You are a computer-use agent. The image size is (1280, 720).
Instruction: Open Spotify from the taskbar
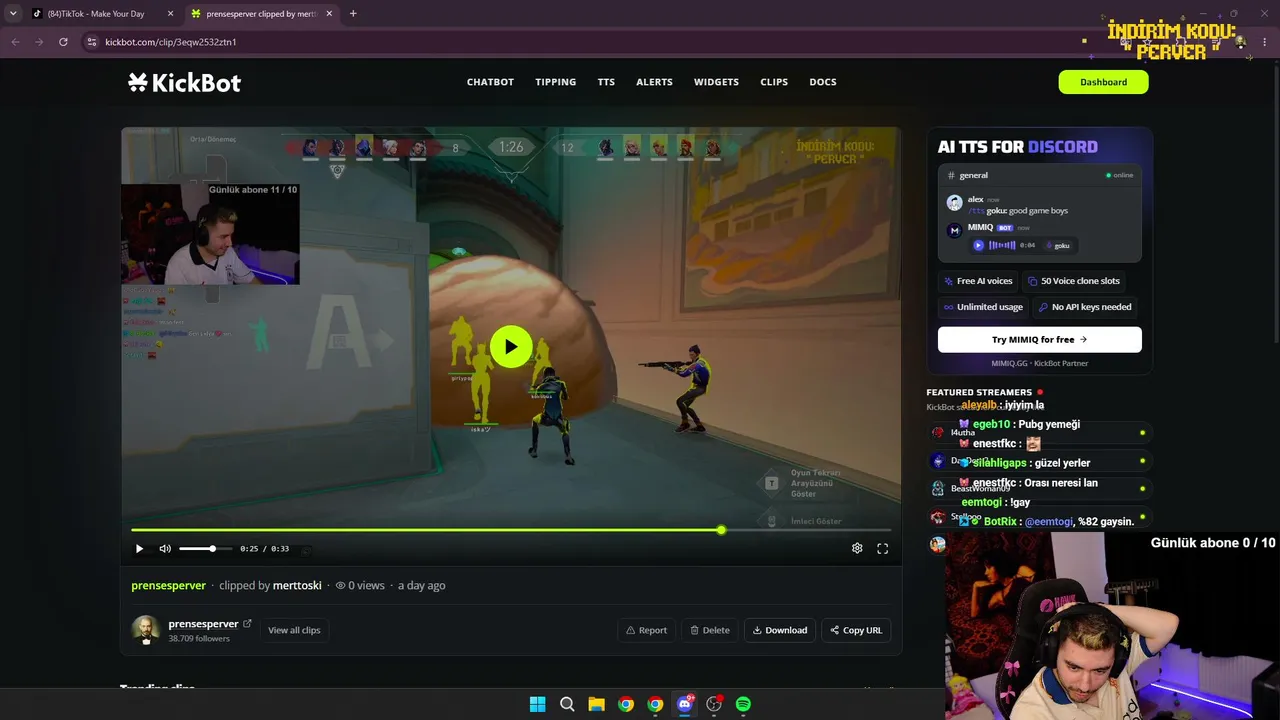pyautogui.click(x=743, y=704)
